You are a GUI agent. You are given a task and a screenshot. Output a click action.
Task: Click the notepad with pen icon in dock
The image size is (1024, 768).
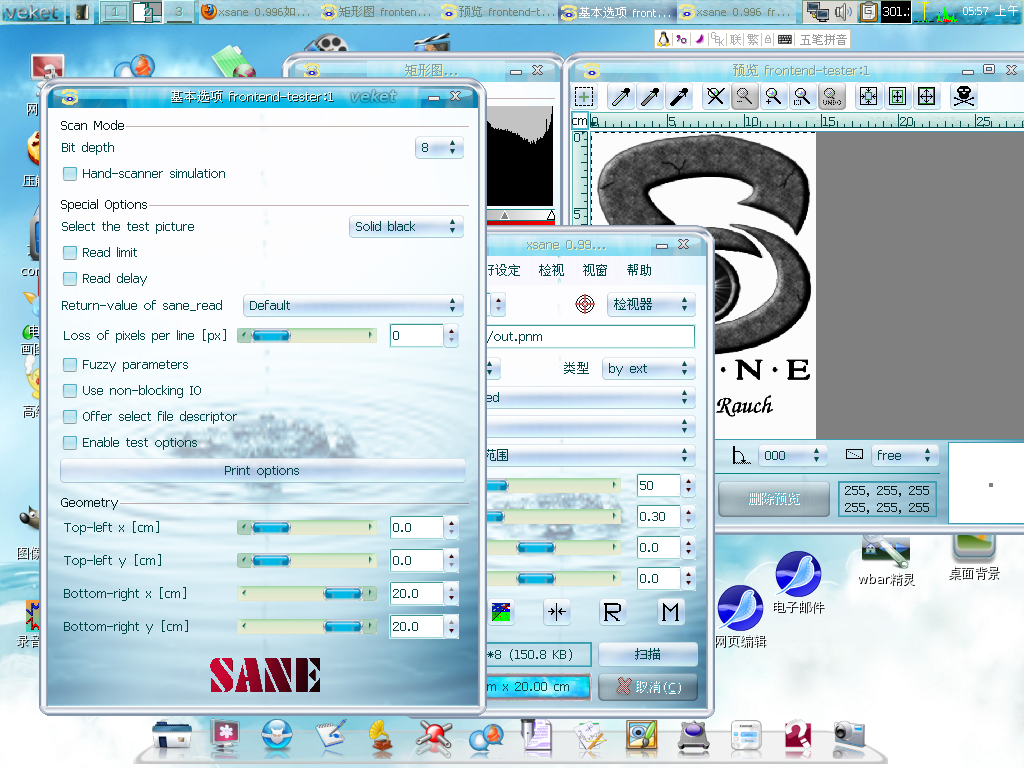point(330,735)
